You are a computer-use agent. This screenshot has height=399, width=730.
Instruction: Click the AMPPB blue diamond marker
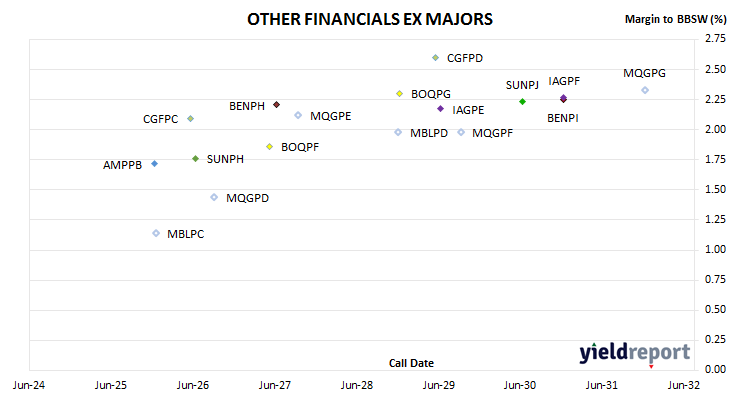click(x=155, y=164)
